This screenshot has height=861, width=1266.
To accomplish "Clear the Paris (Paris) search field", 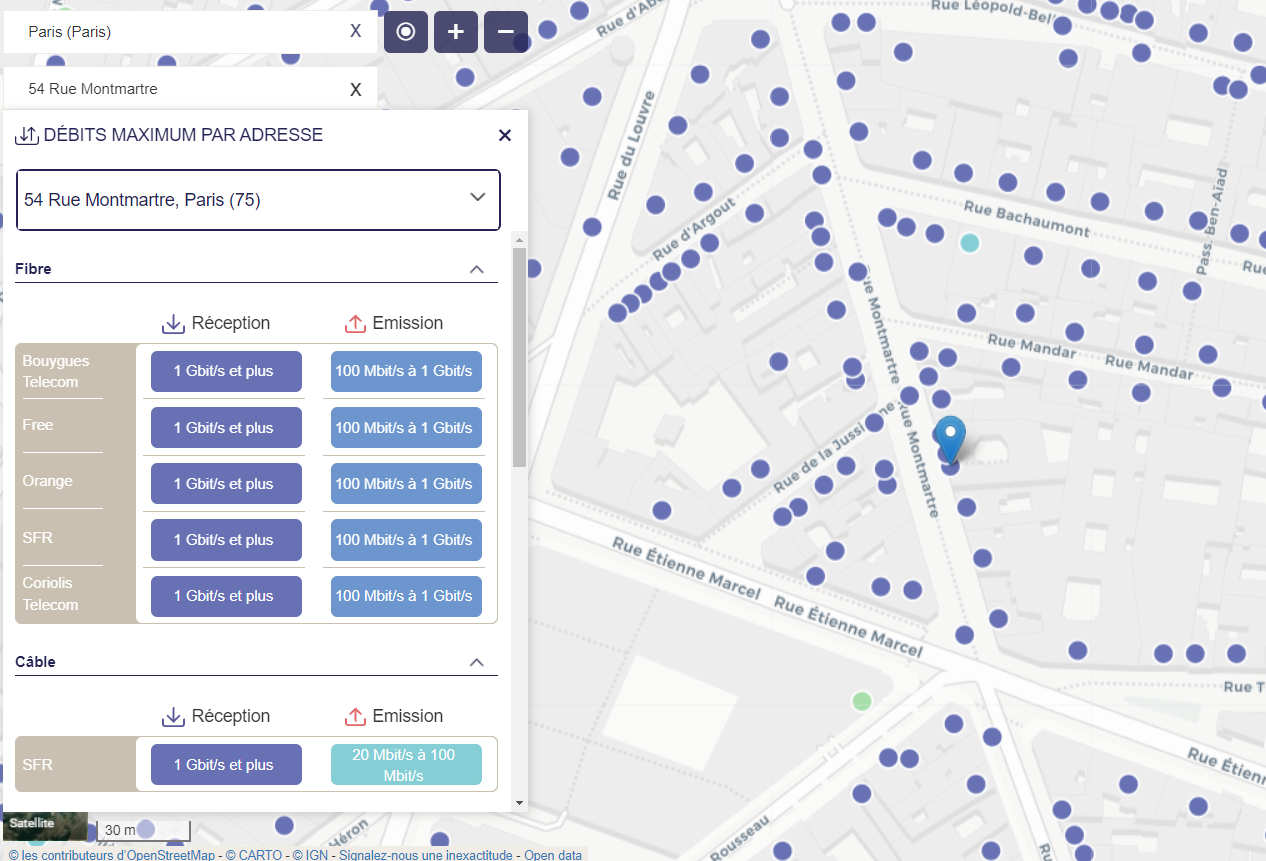I will tap(355, 31).
